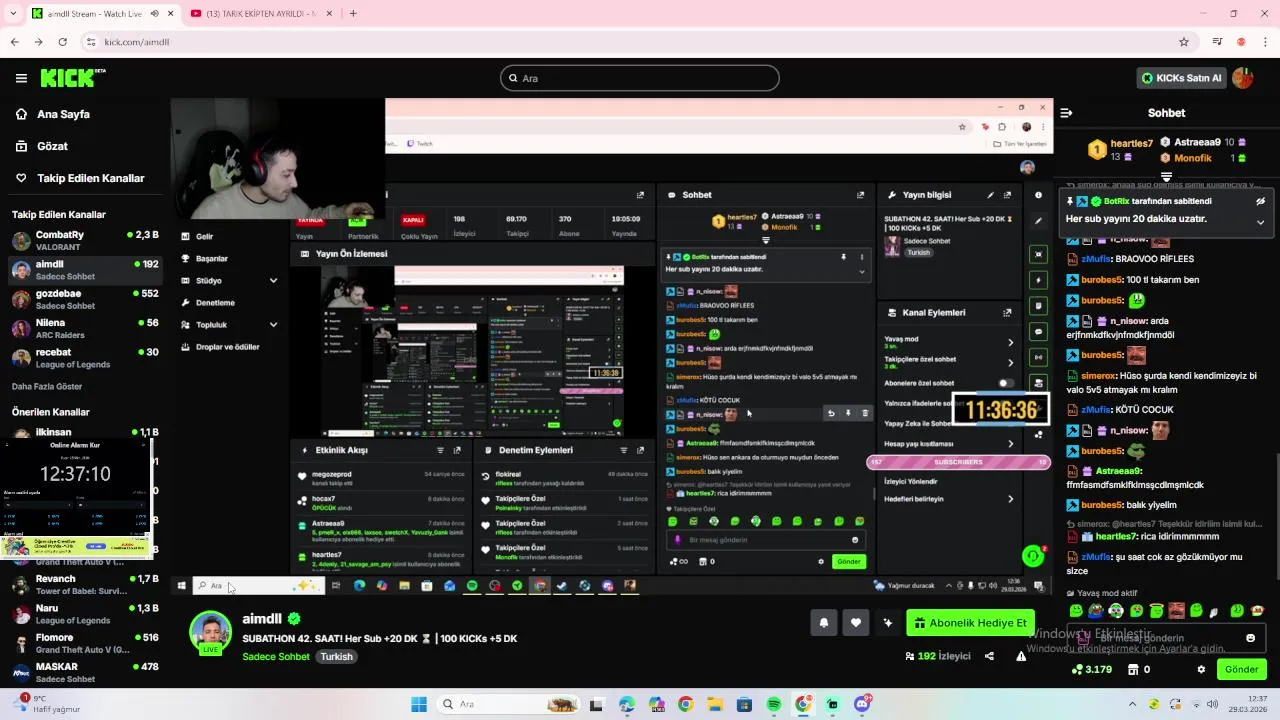
Task: Select CombatRy followed channel
Action: coord(84,240)
